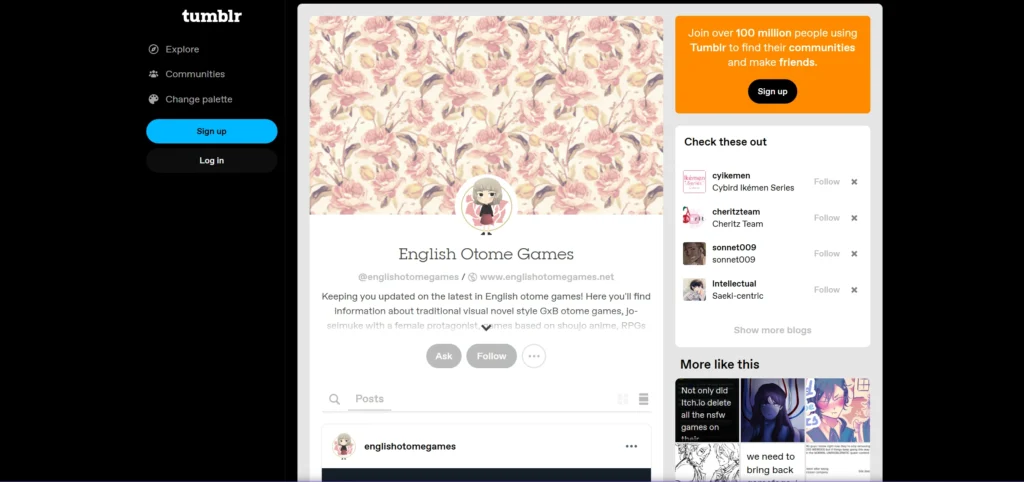Click the sonnet009 blog name
This screenshot has height=482, width=1024.
coord(734,248)
